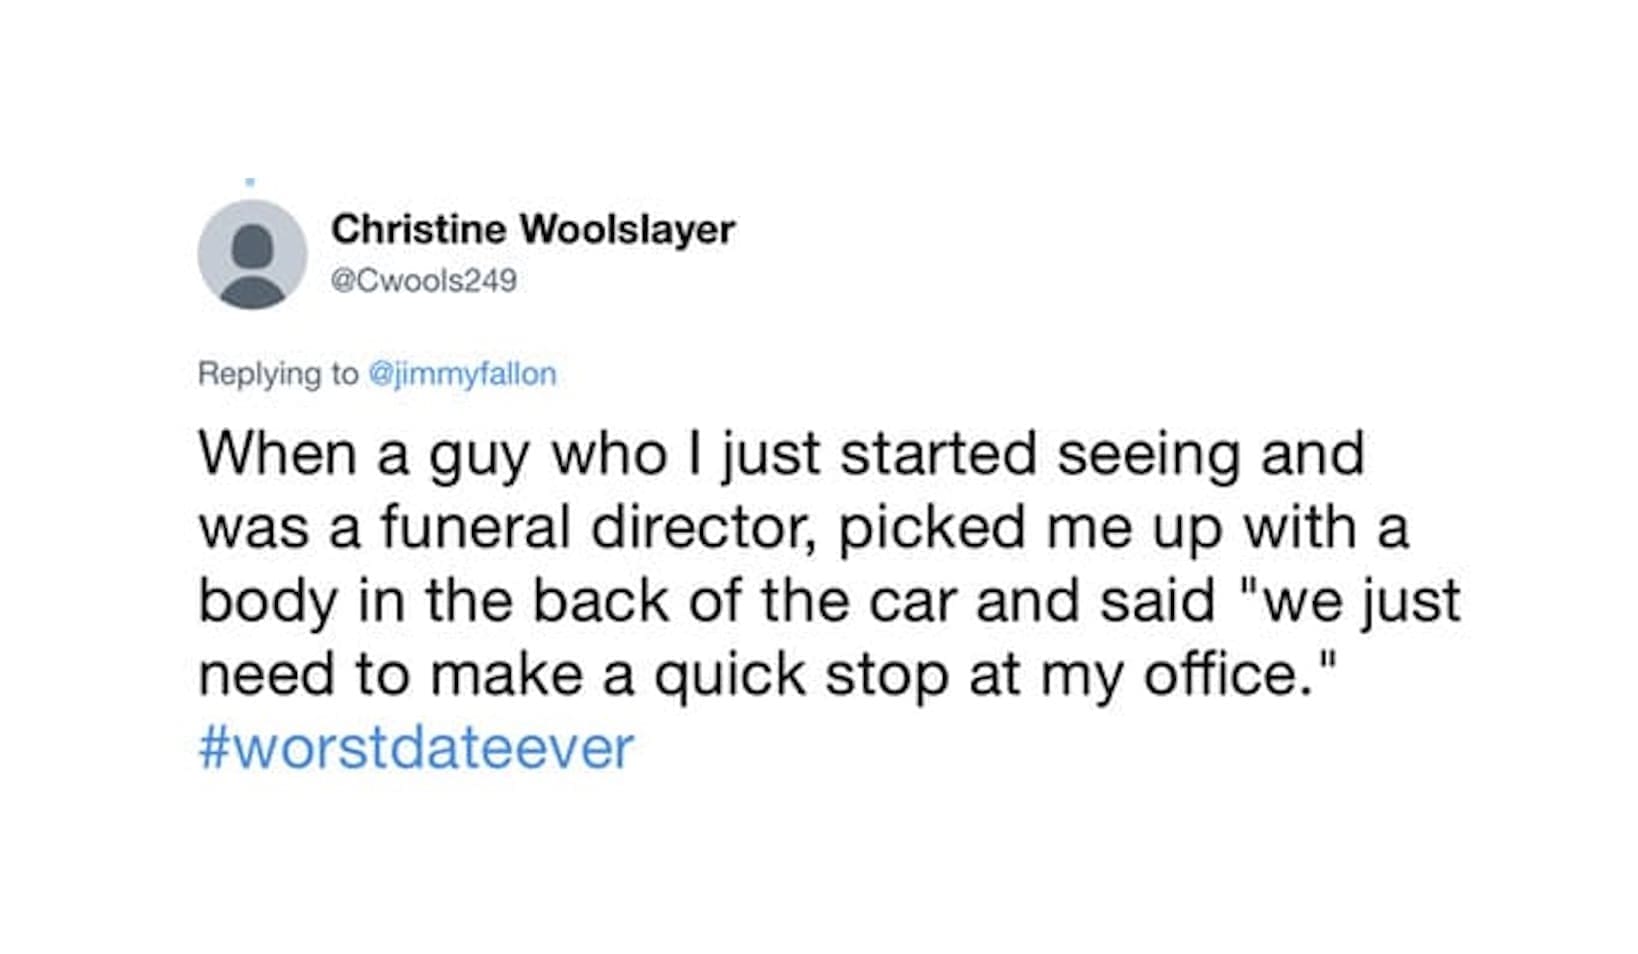
Task: Click the word "back" in third line
Action: coord(599,601)
